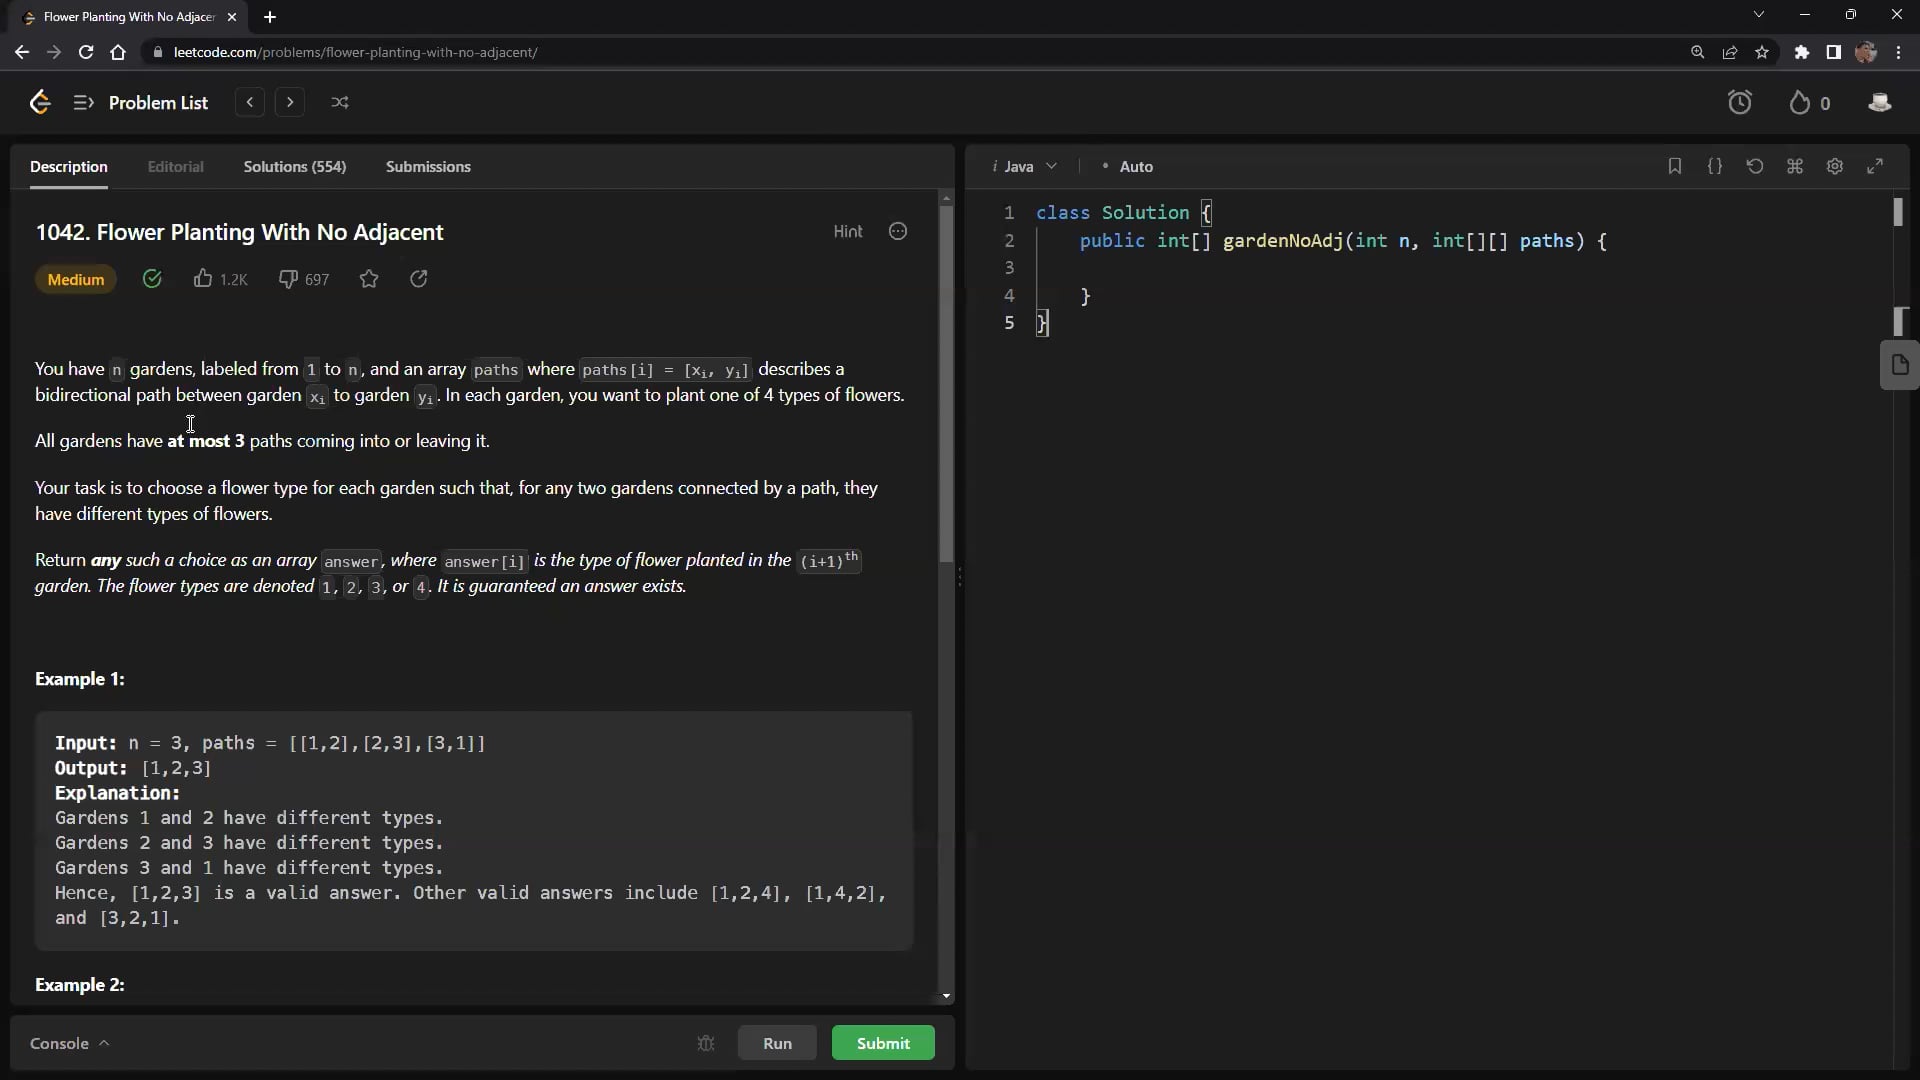This screenshot has width=1920, height=1080.
Task: Reset code to default with revert icon
Action: pyautogui.click(x=1755, y=167)
